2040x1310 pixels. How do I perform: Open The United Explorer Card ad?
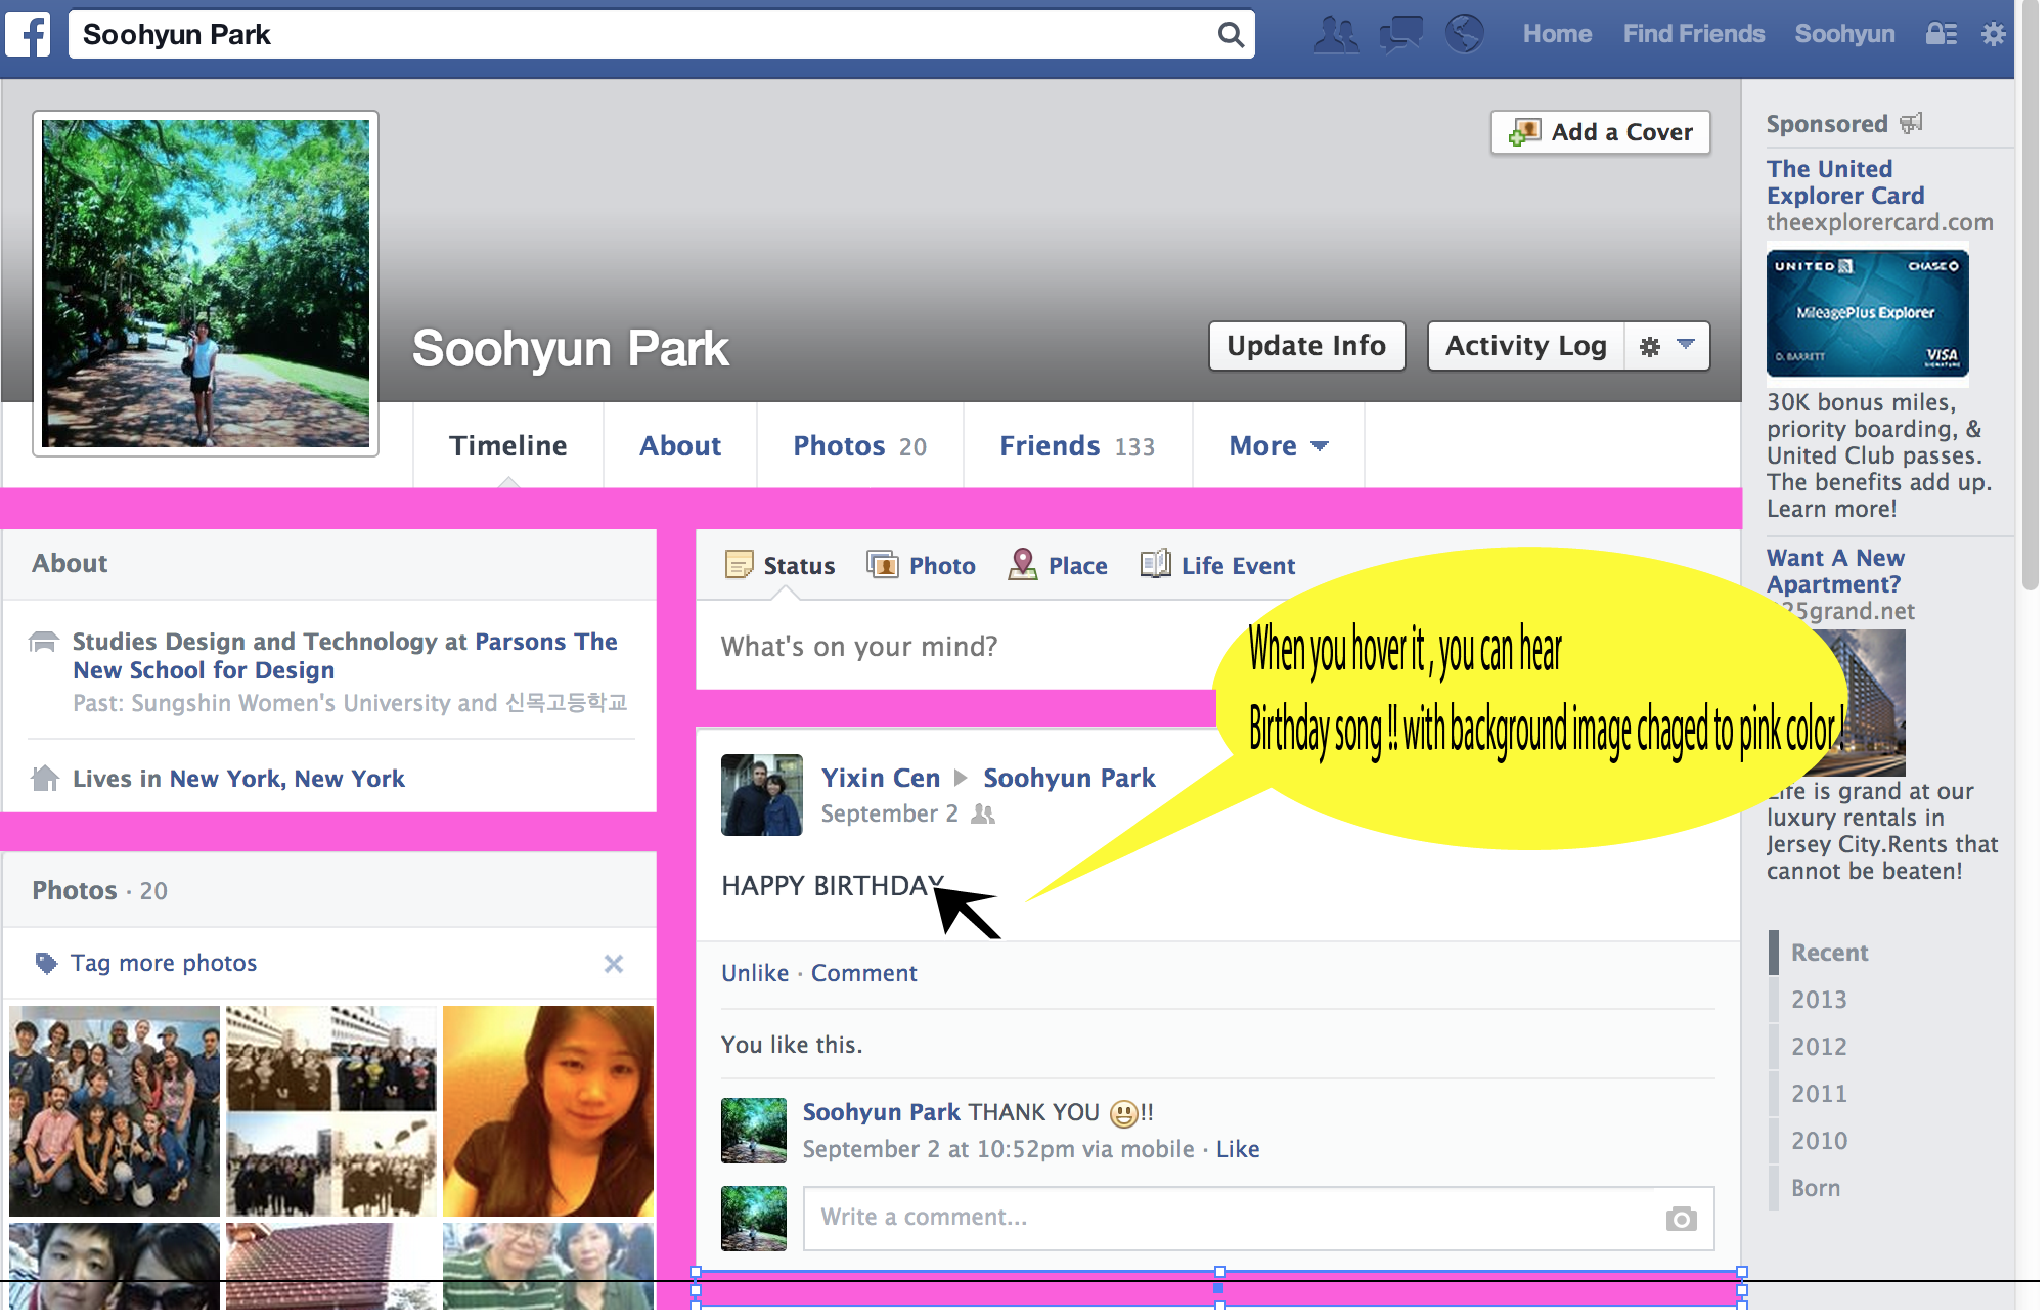1845,182
